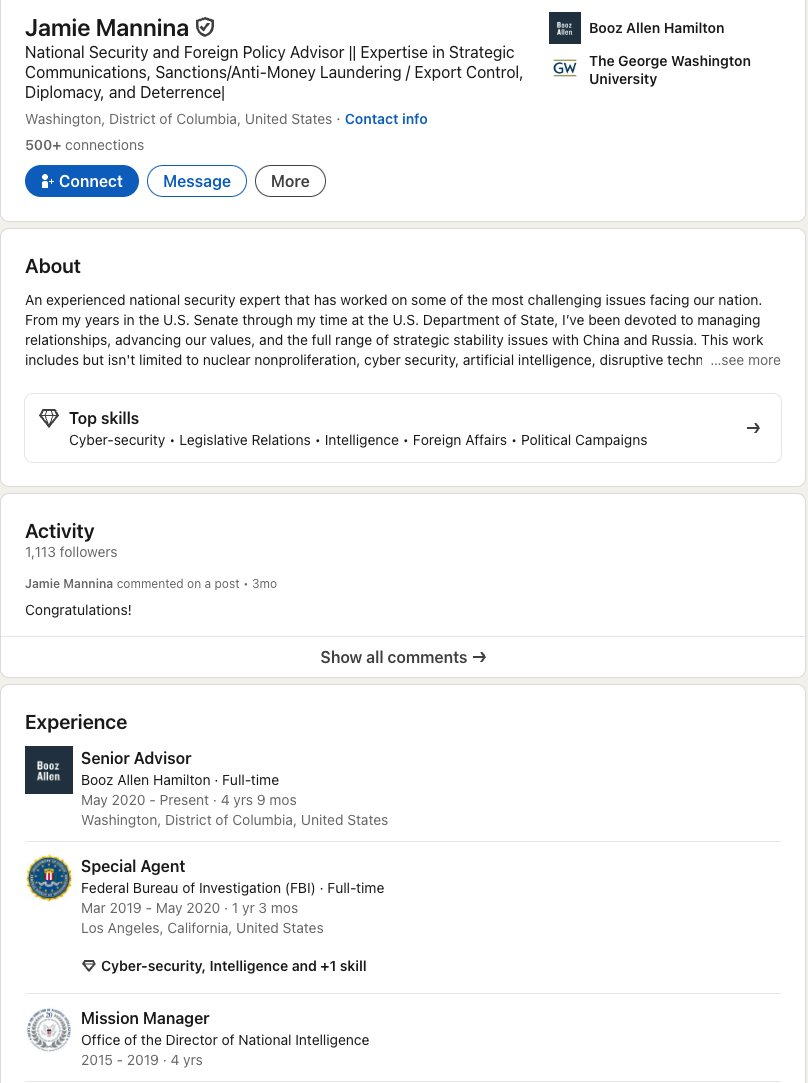Click the Director of National Intelligence seal
This screenshot has width=808, height=1083.
click(49, 1030)
